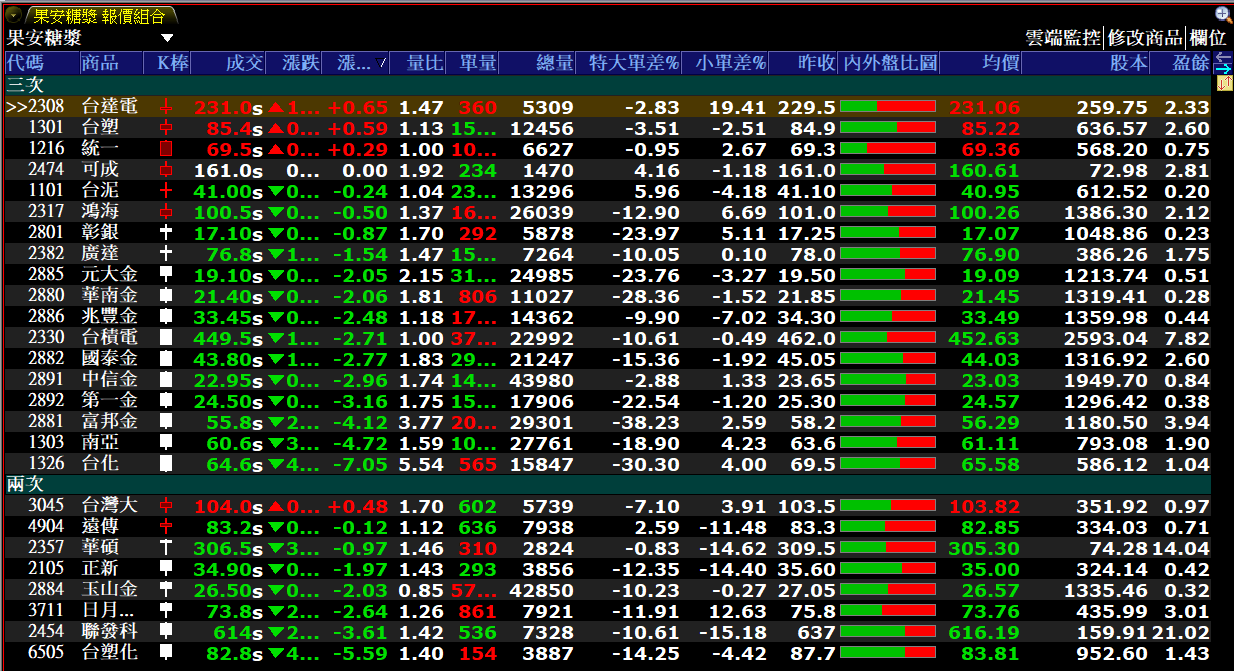Click the red candlestick icon for 統一

(166, 149)
